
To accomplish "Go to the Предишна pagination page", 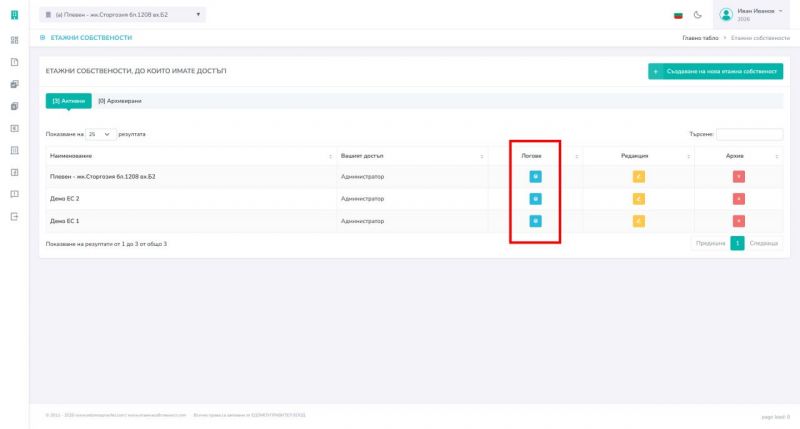I will coord(710,243).
